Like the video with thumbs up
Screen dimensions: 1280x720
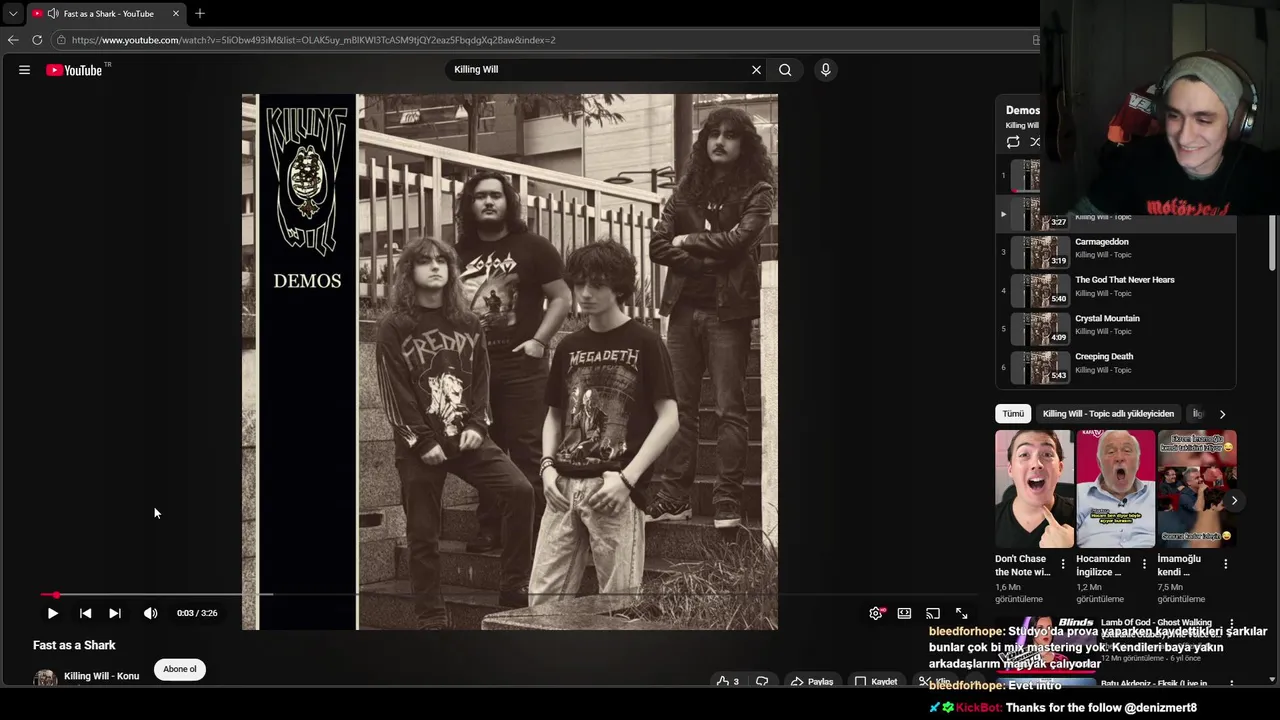[x=727, y=682]
